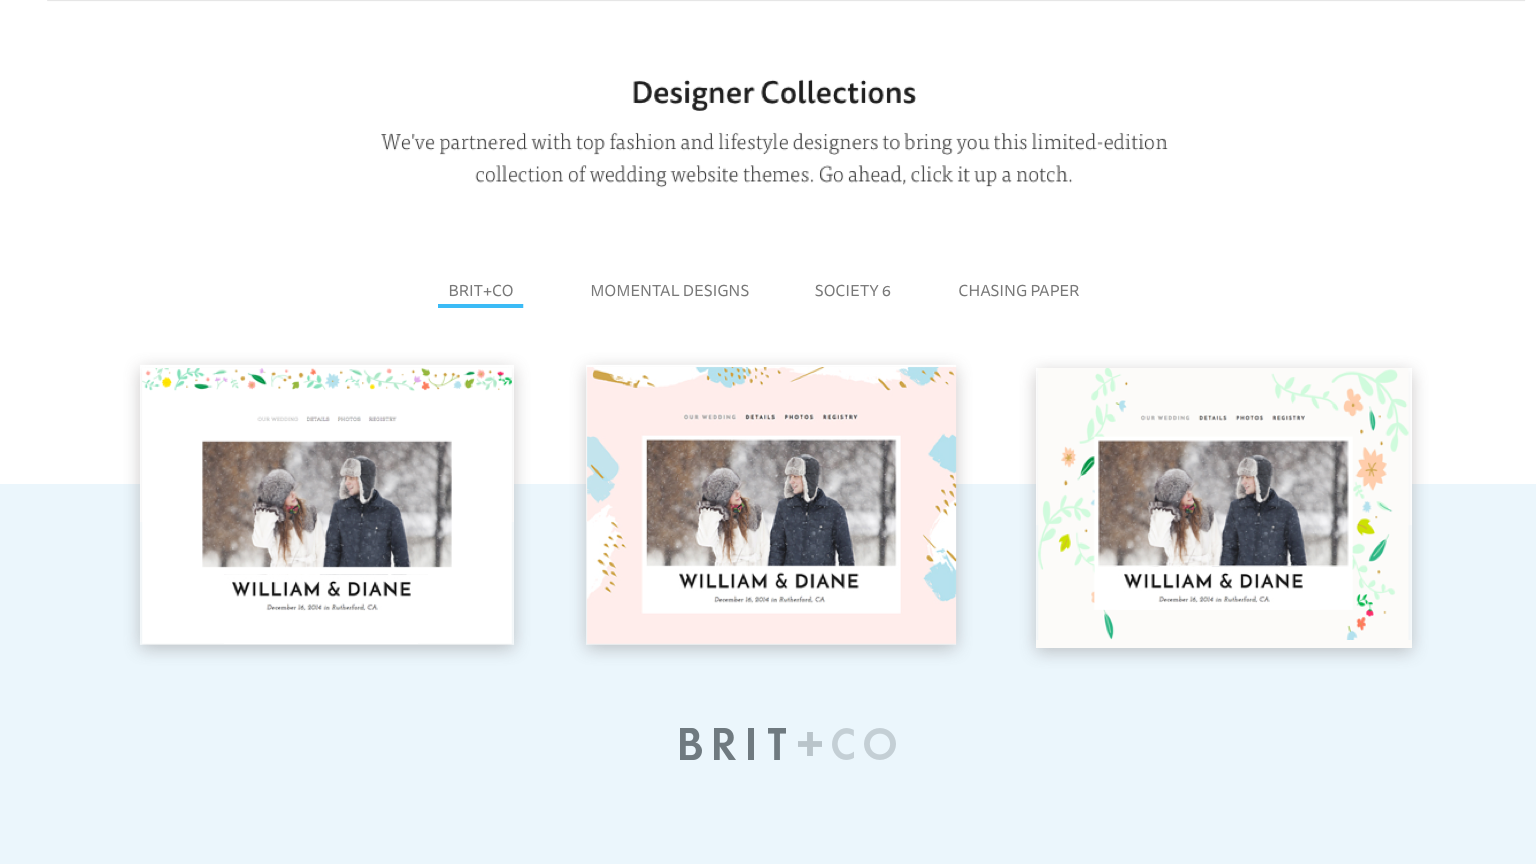This screenshot has width=1536, height=864.
Task: Click the Designer Collections heading
Action: [774, 93]
